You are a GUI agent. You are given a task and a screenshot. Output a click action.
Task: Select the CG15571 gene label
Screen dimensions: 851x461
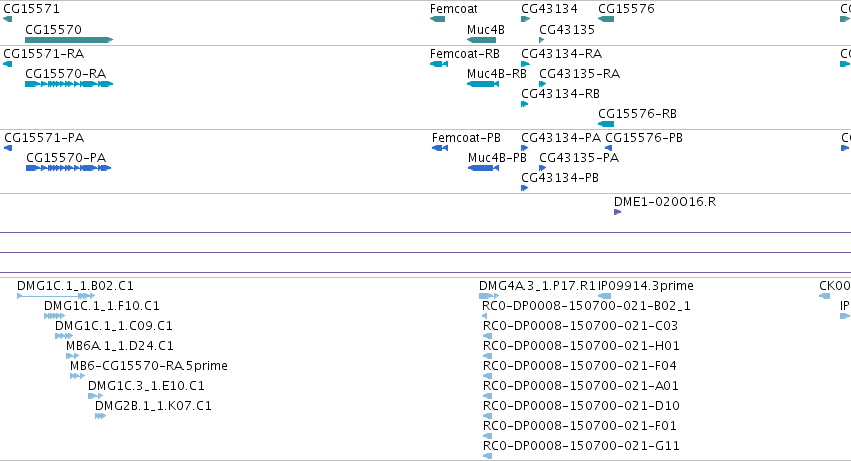[x=31, y=9]
